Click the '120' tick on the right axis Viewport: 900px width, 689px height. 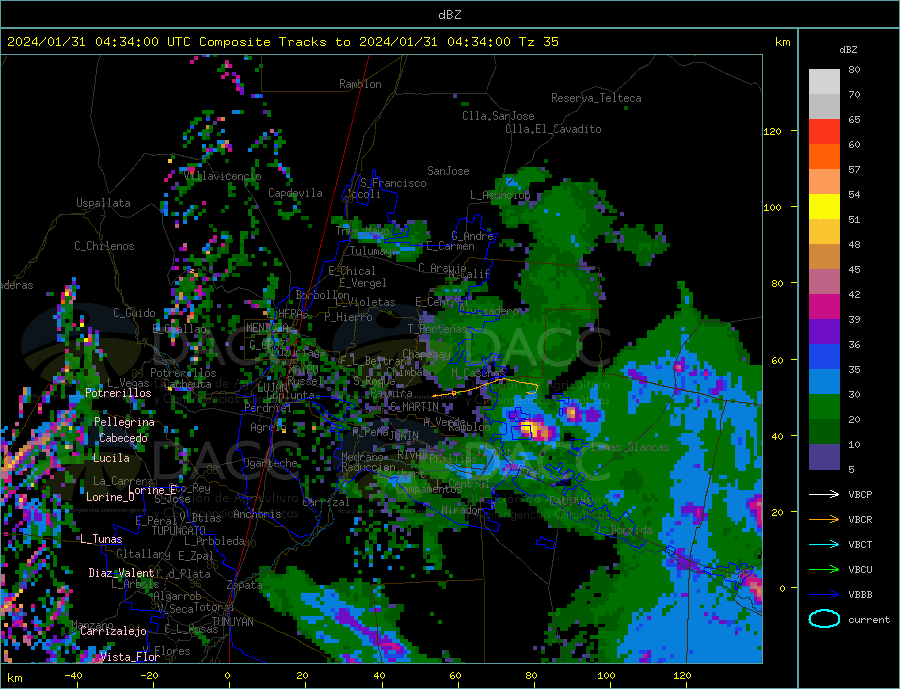[x=772, y=131]
